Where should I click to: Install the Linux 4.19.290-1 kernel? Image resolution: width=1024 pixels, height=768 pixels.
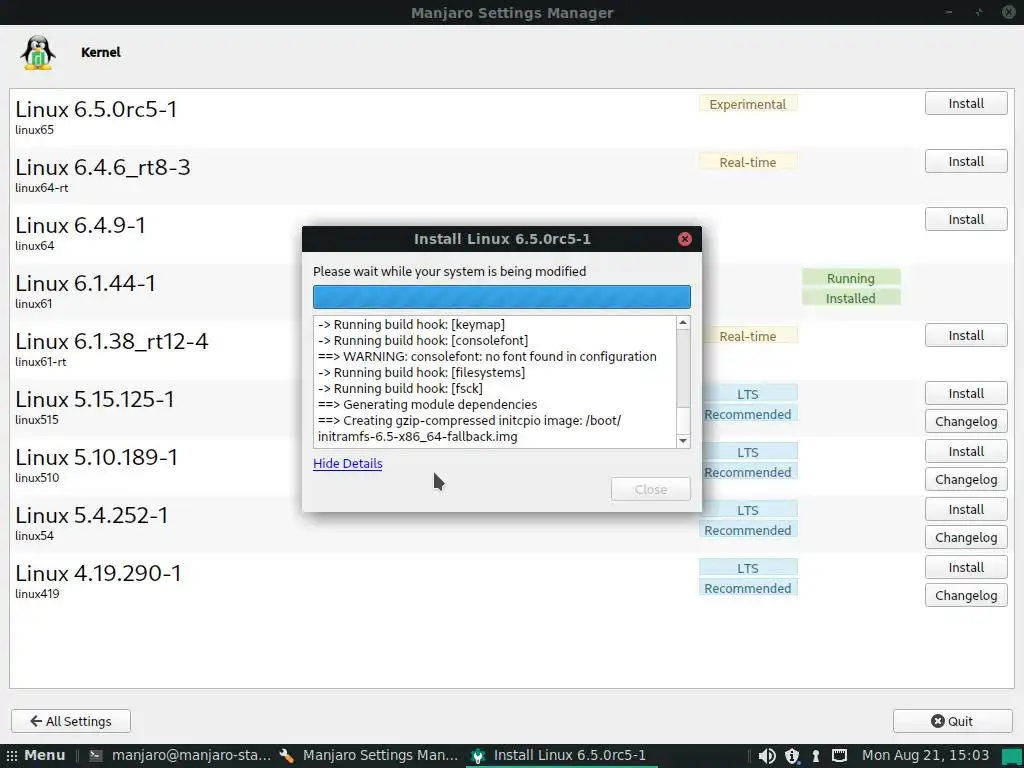[966, 568]
